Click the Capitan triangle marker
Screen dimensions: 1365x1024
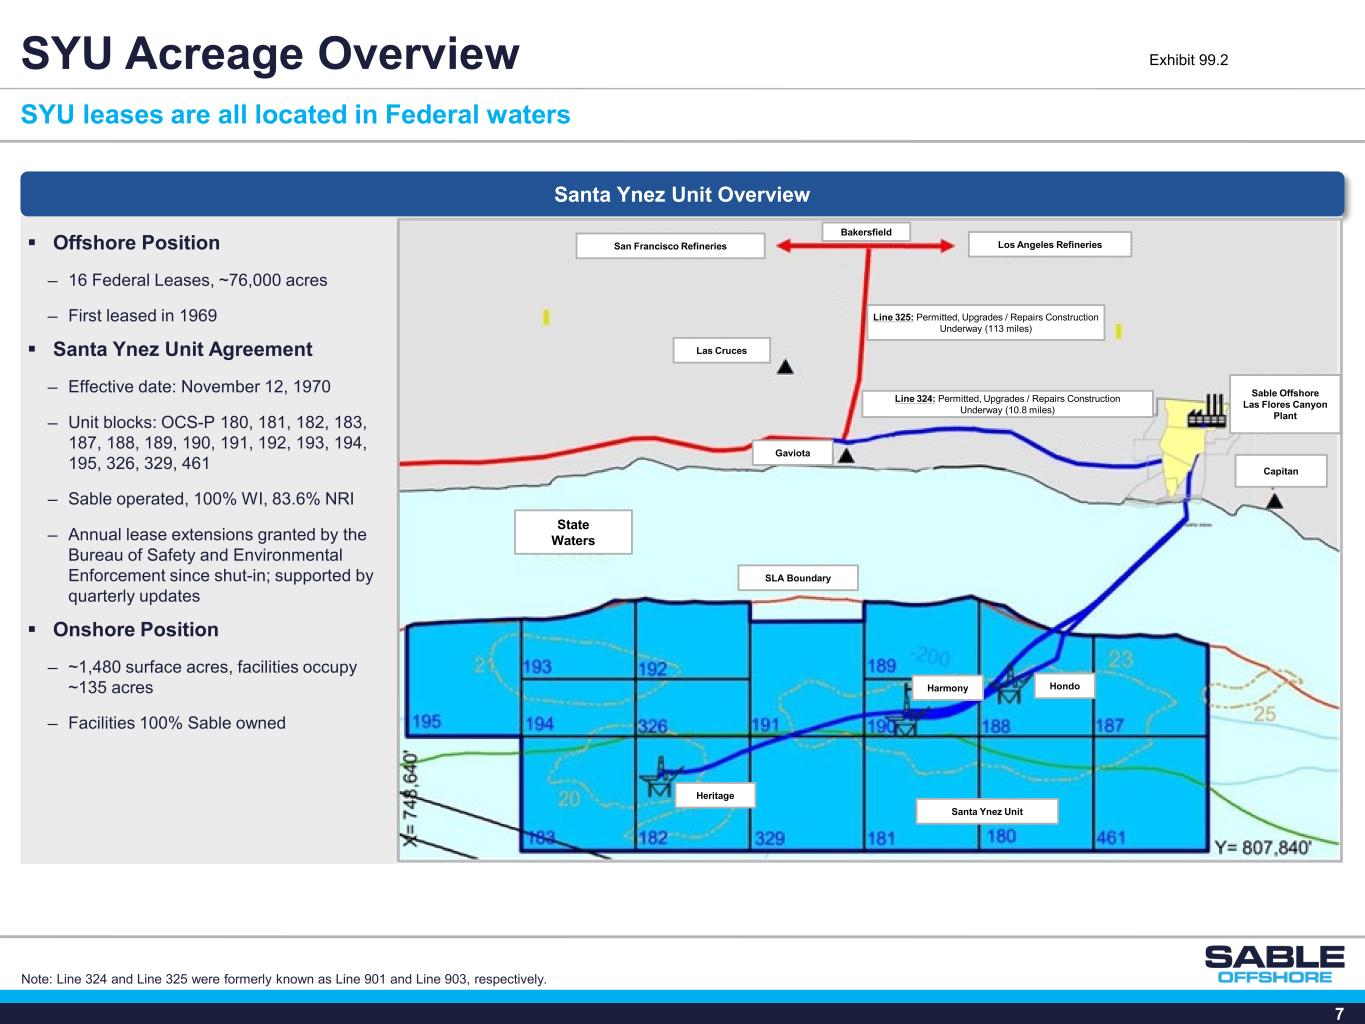pos(1274,501)
